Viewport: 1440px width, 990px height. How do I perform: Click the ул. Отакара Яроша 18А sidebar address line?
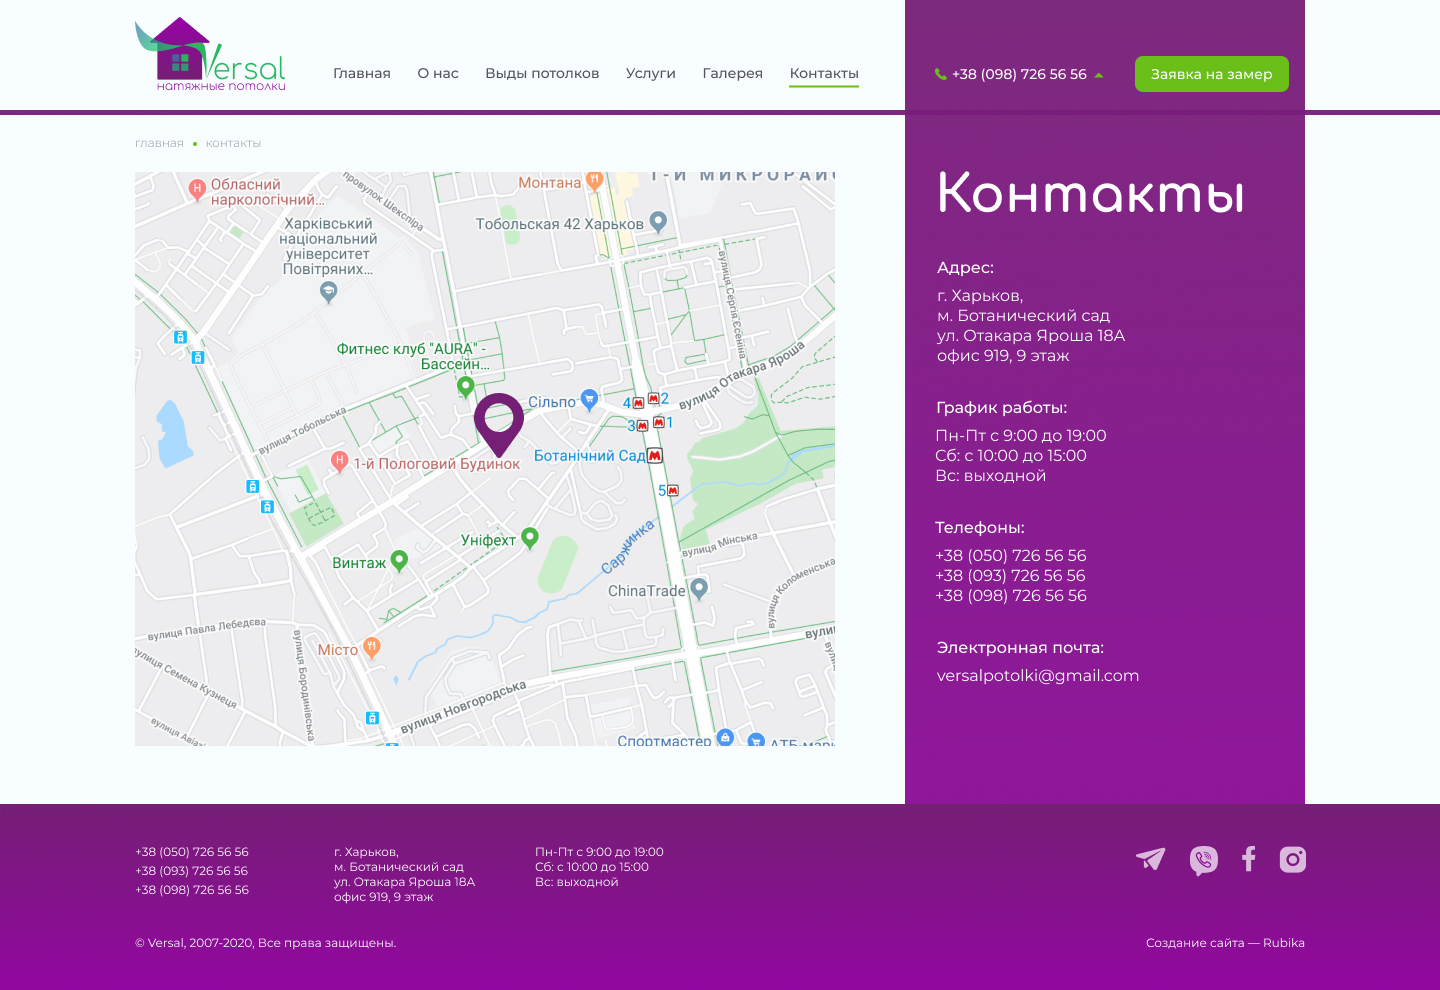[x=1031, y=335]
